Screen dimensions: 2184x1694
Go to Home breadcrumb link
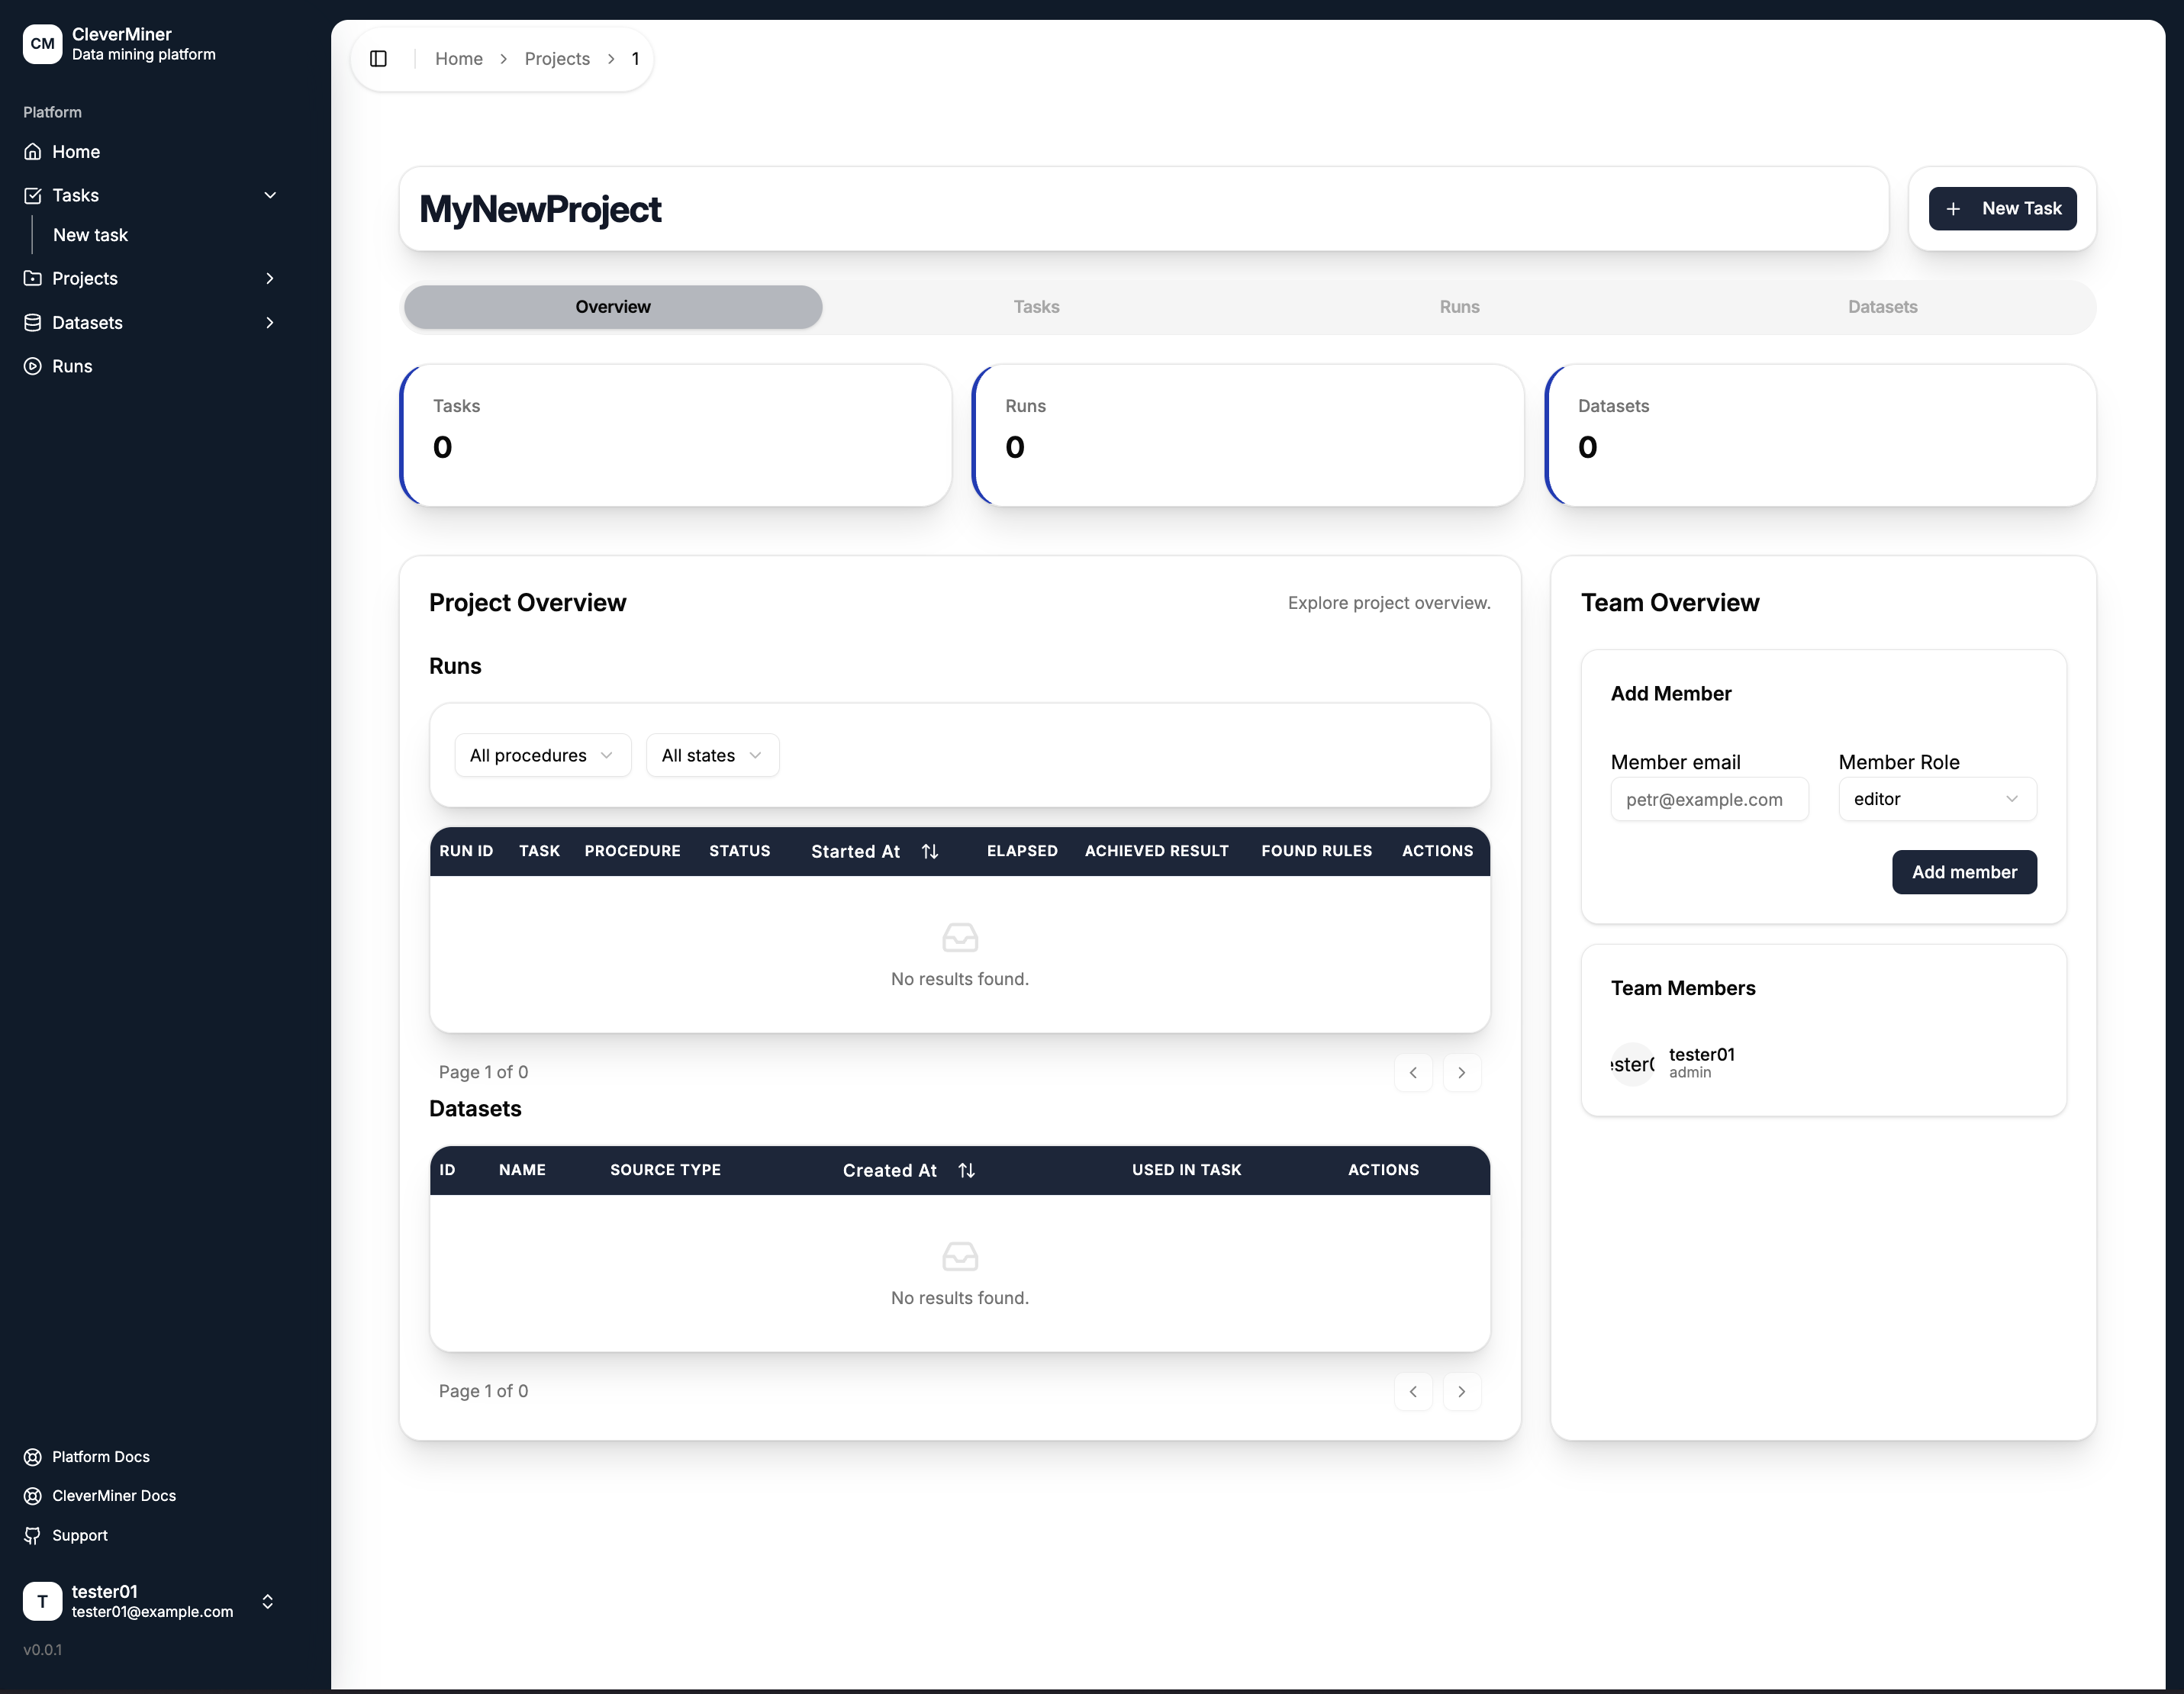click(459, 59)
